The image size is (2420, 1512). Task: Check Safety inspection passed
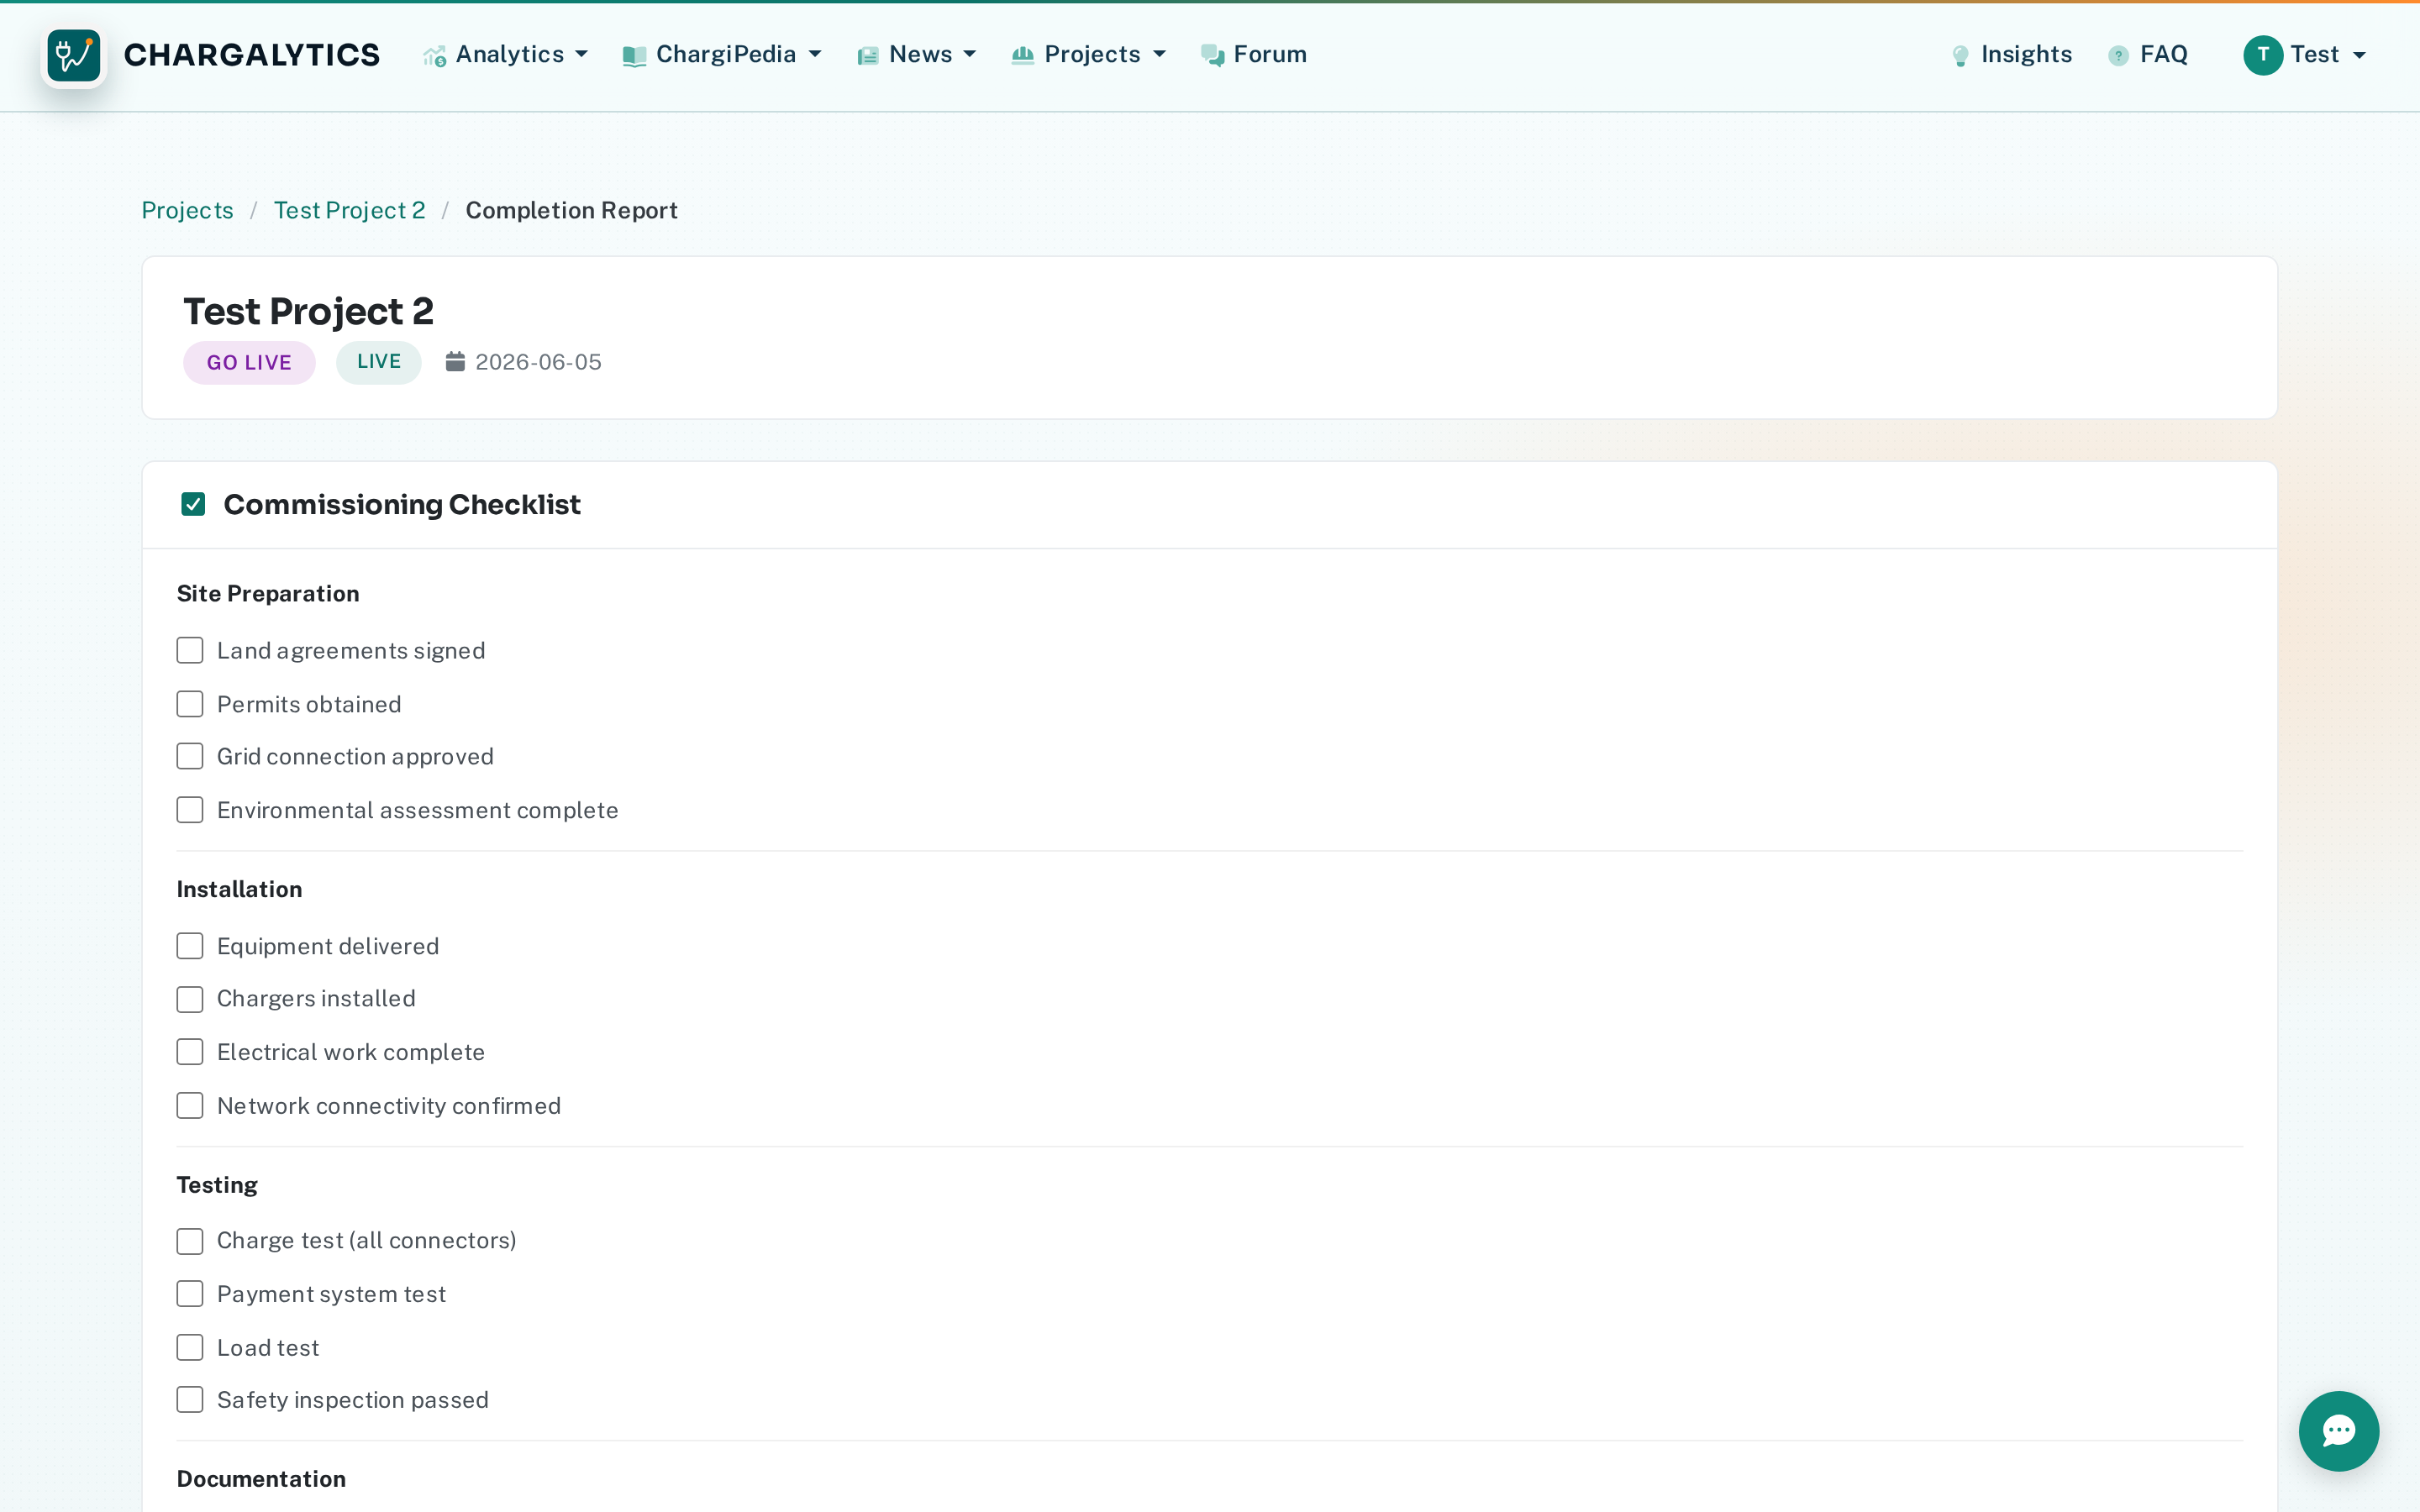(x=190, y=1400)
